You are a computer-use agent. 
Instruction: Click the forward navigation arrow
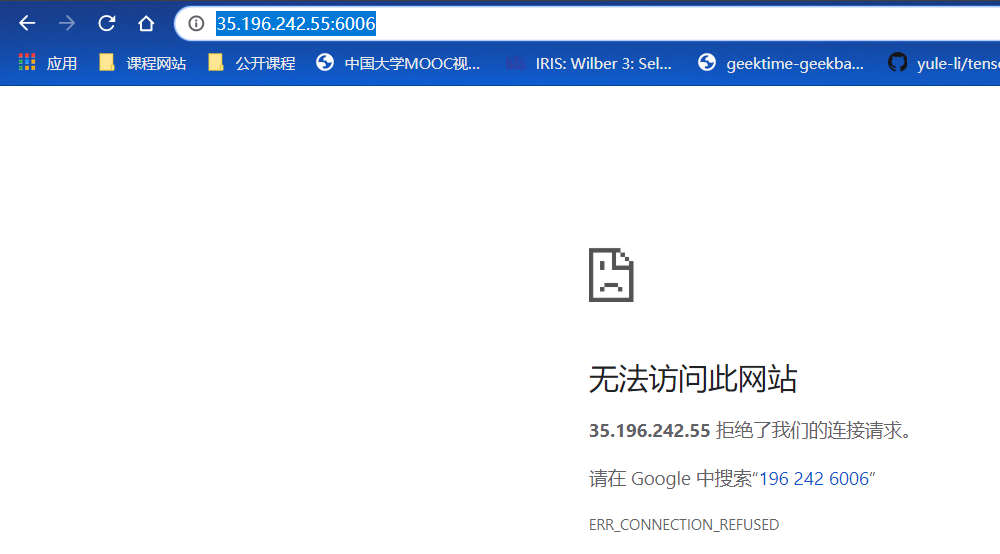coord(66,24)
